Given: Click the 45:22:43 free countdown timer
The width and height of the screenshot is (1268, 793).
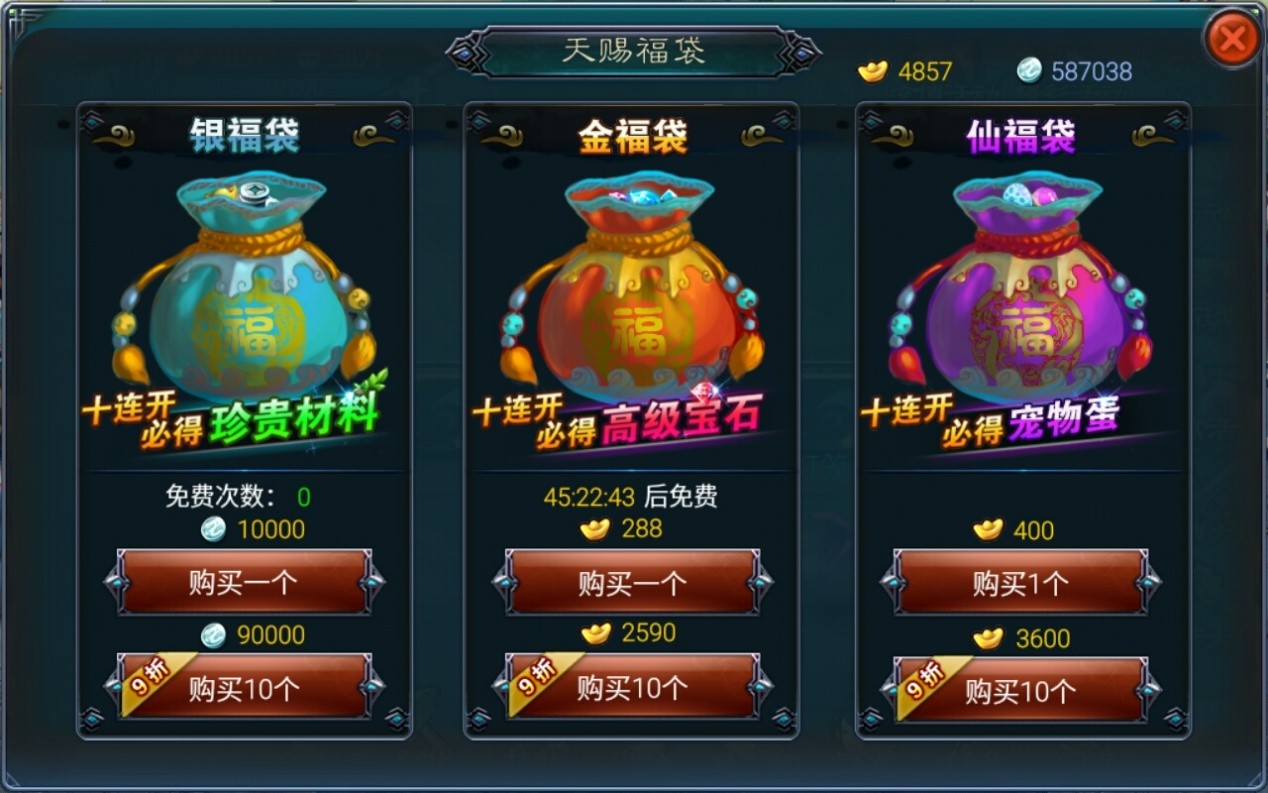Looking at the screenshot, I should (589, 497).
